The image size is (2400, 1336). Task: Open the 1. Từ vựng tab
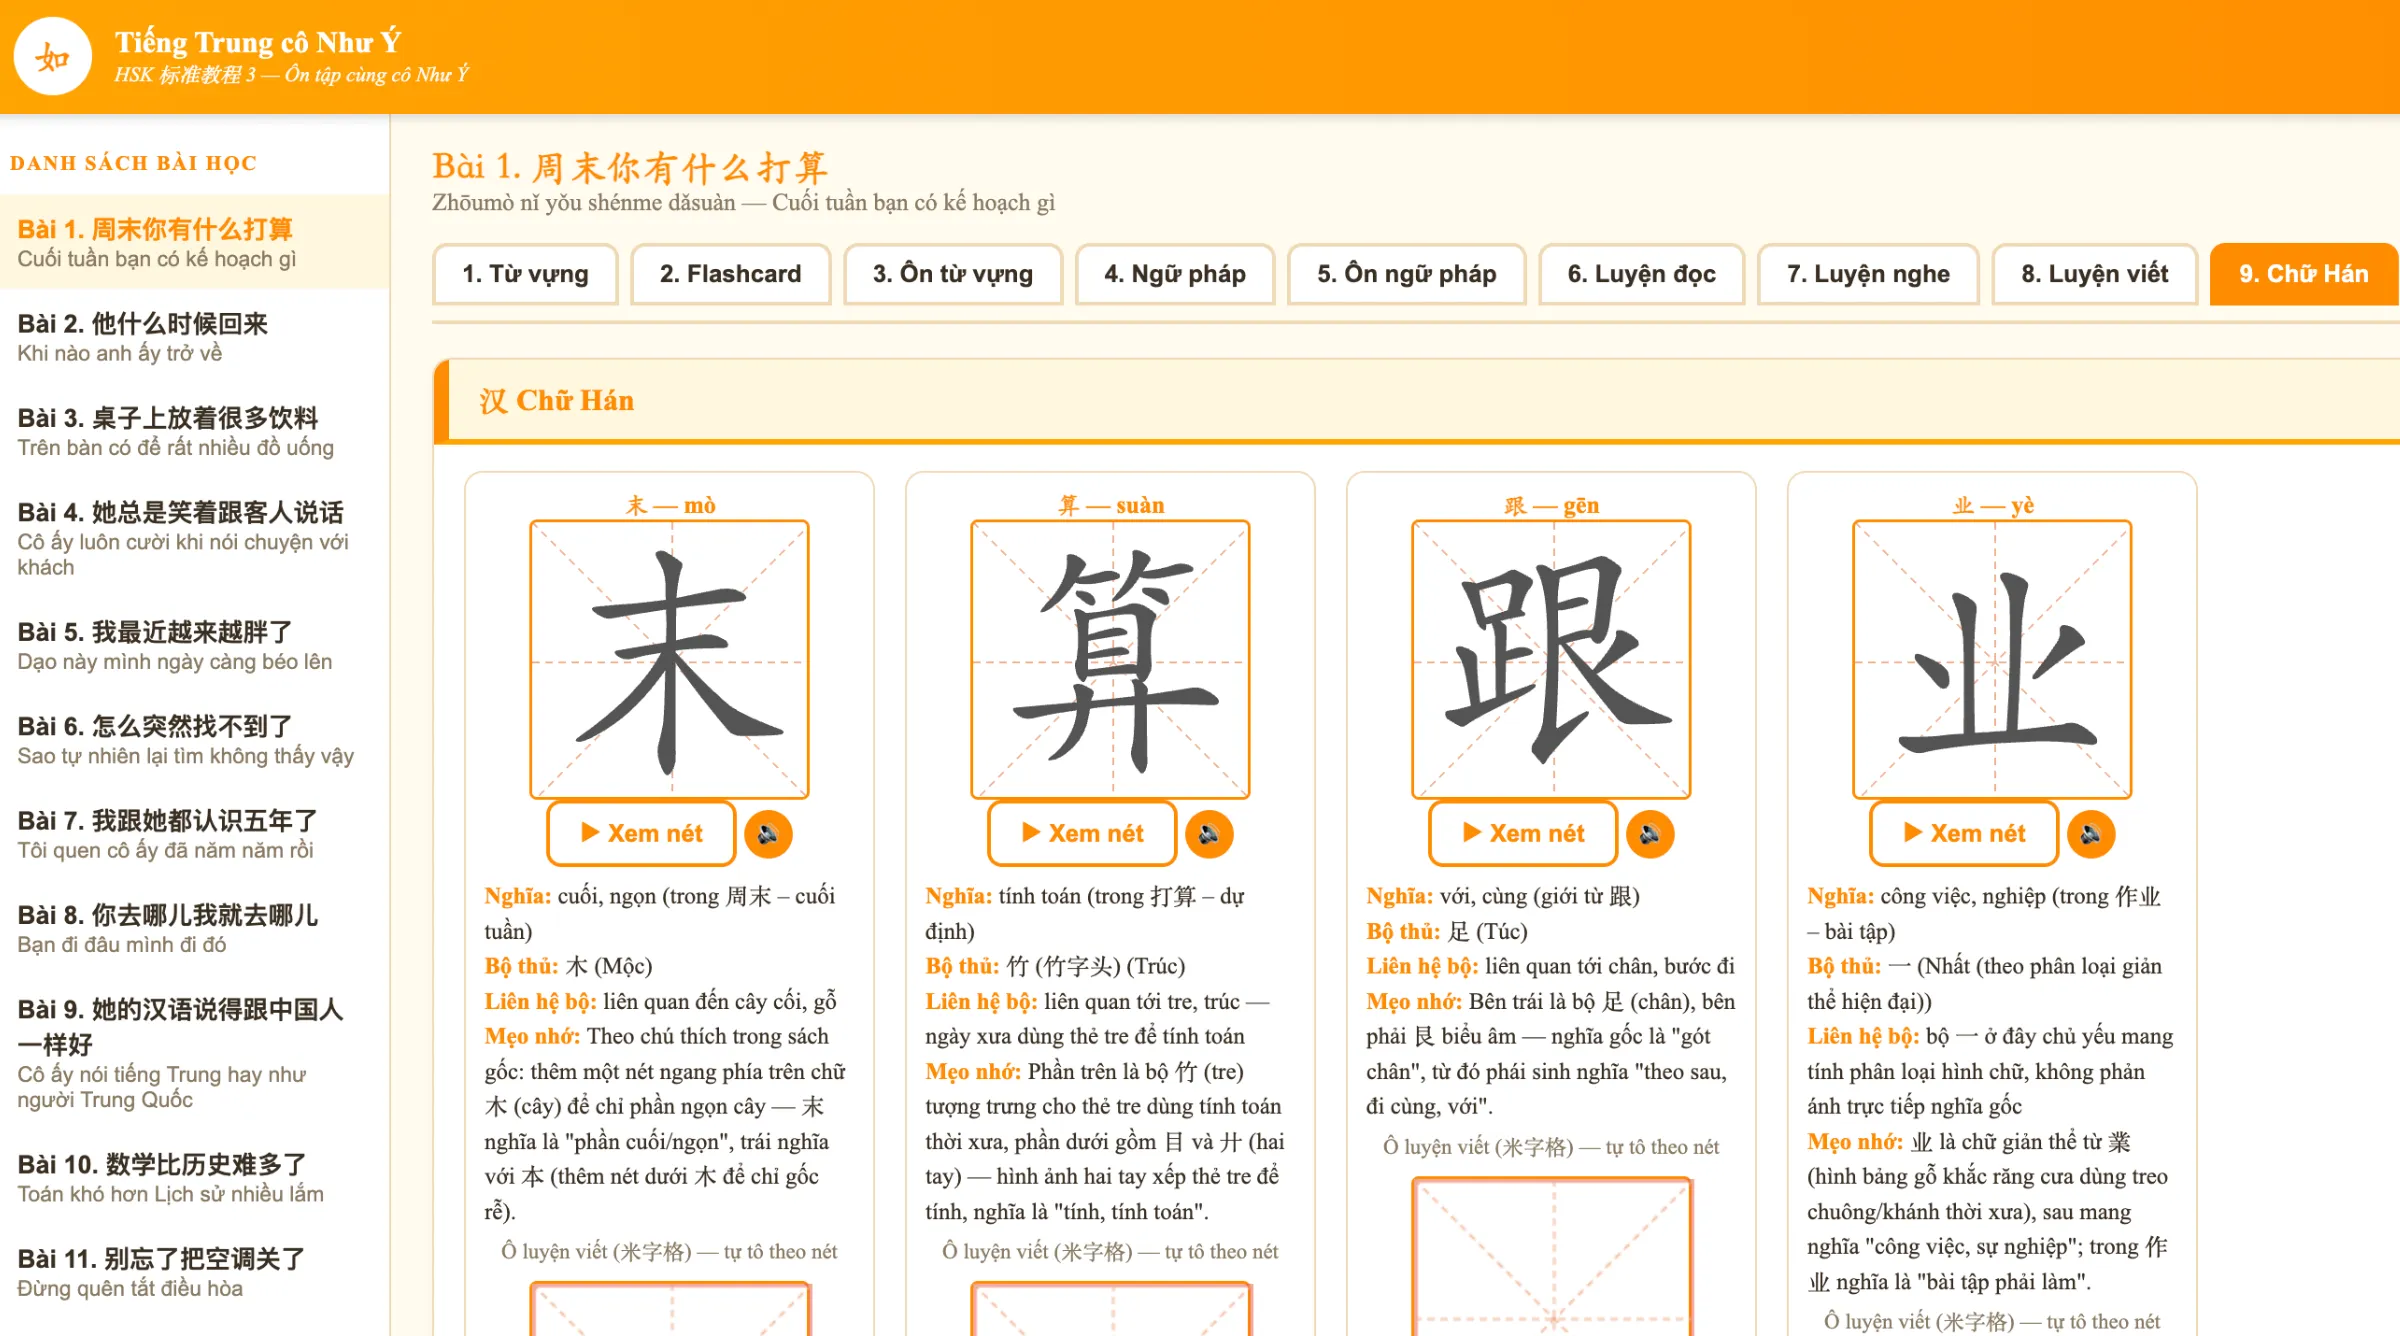click(525, 274)
